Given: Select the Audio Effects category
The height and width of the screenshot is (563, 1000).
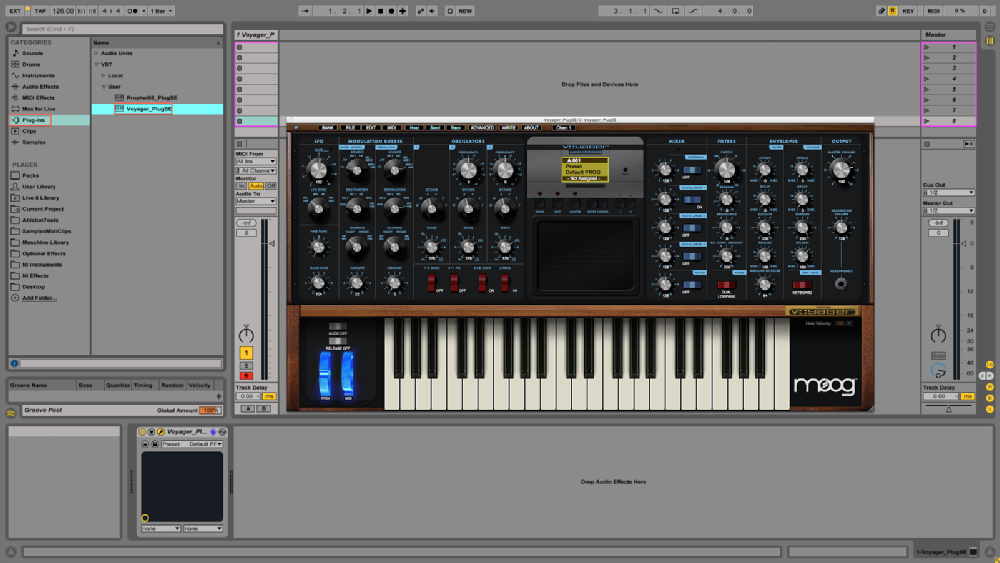Looking at the screenshot, I should click(x=40, y=86).
